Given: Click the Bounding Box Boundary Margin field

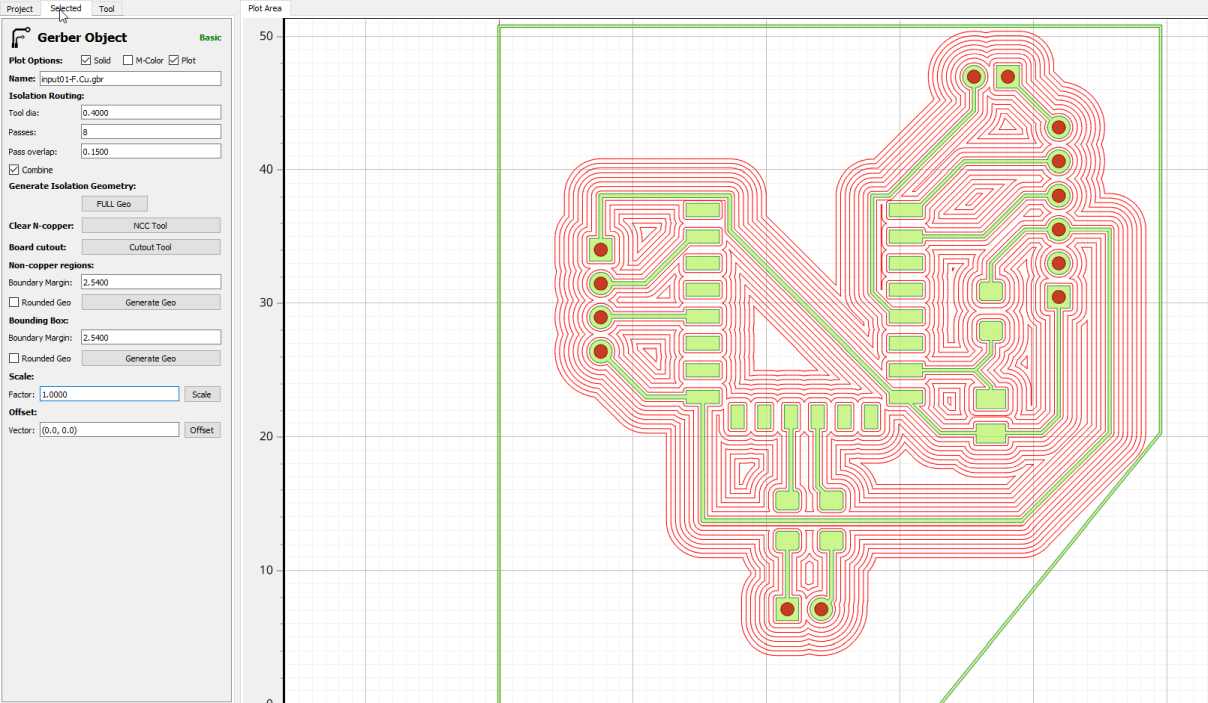Looking at the screenshot, I should coord(151,338).
